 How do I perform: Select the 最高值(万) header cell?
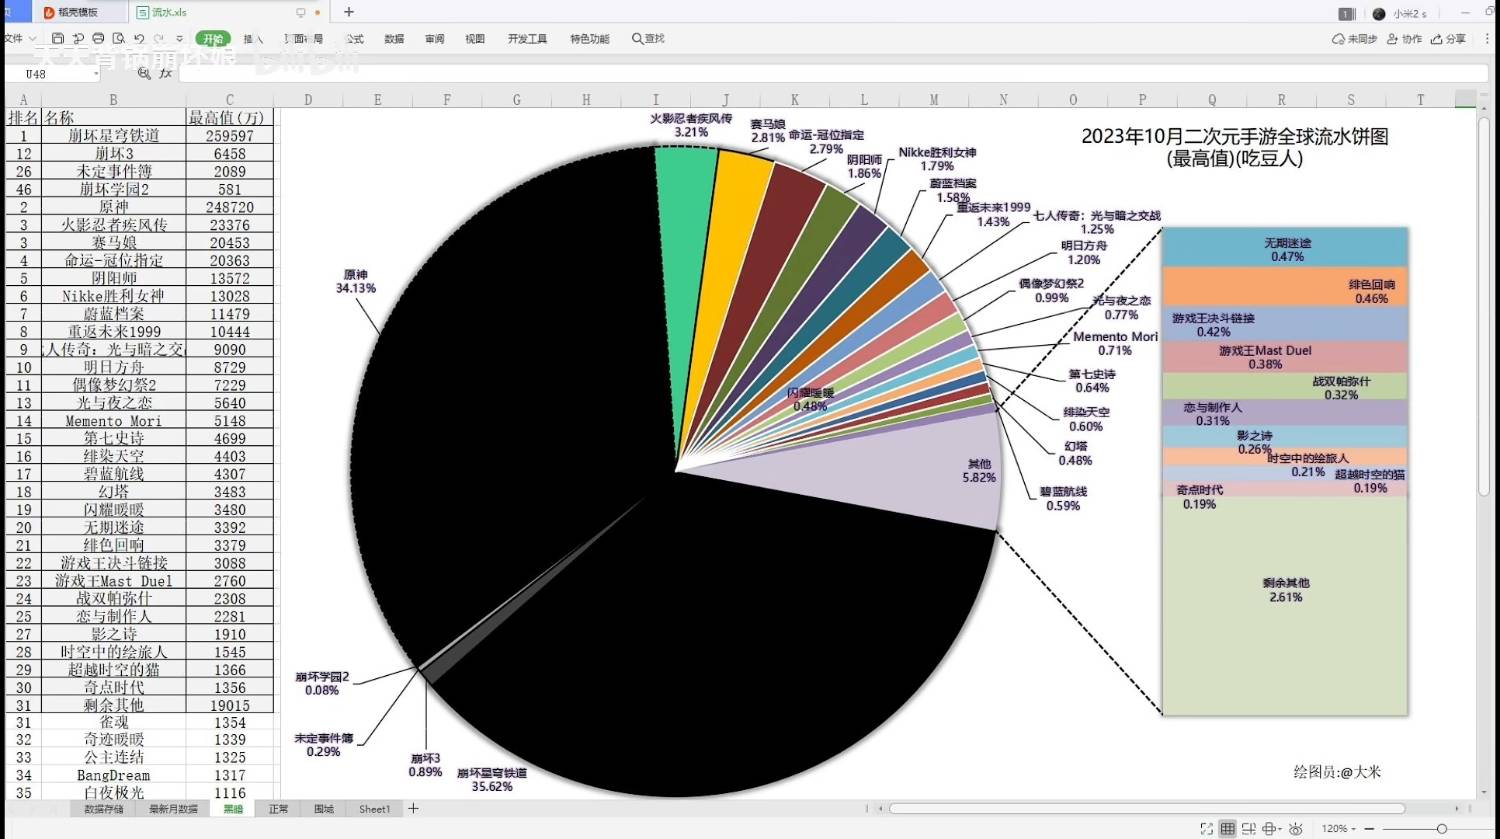229,117
